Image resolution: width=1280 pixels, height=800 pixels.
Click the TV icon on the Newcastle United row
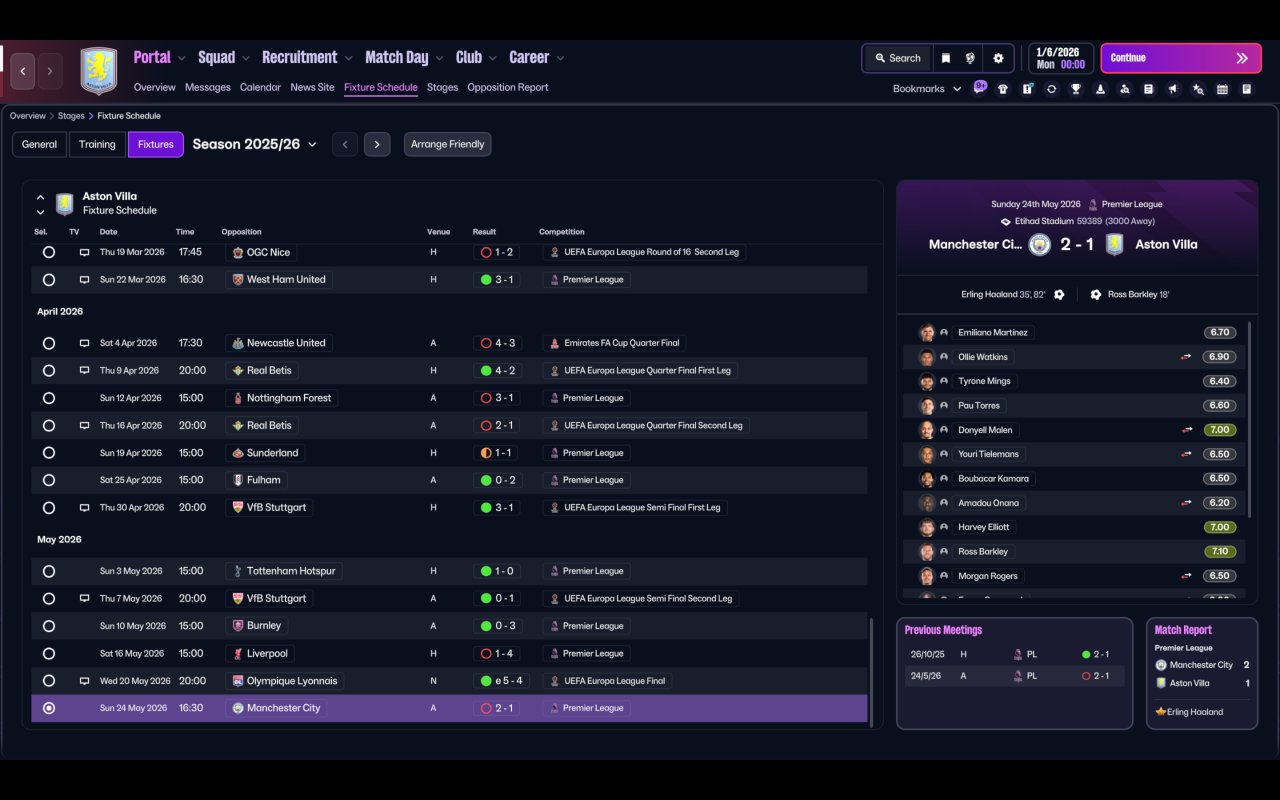(x=85, y=343)
